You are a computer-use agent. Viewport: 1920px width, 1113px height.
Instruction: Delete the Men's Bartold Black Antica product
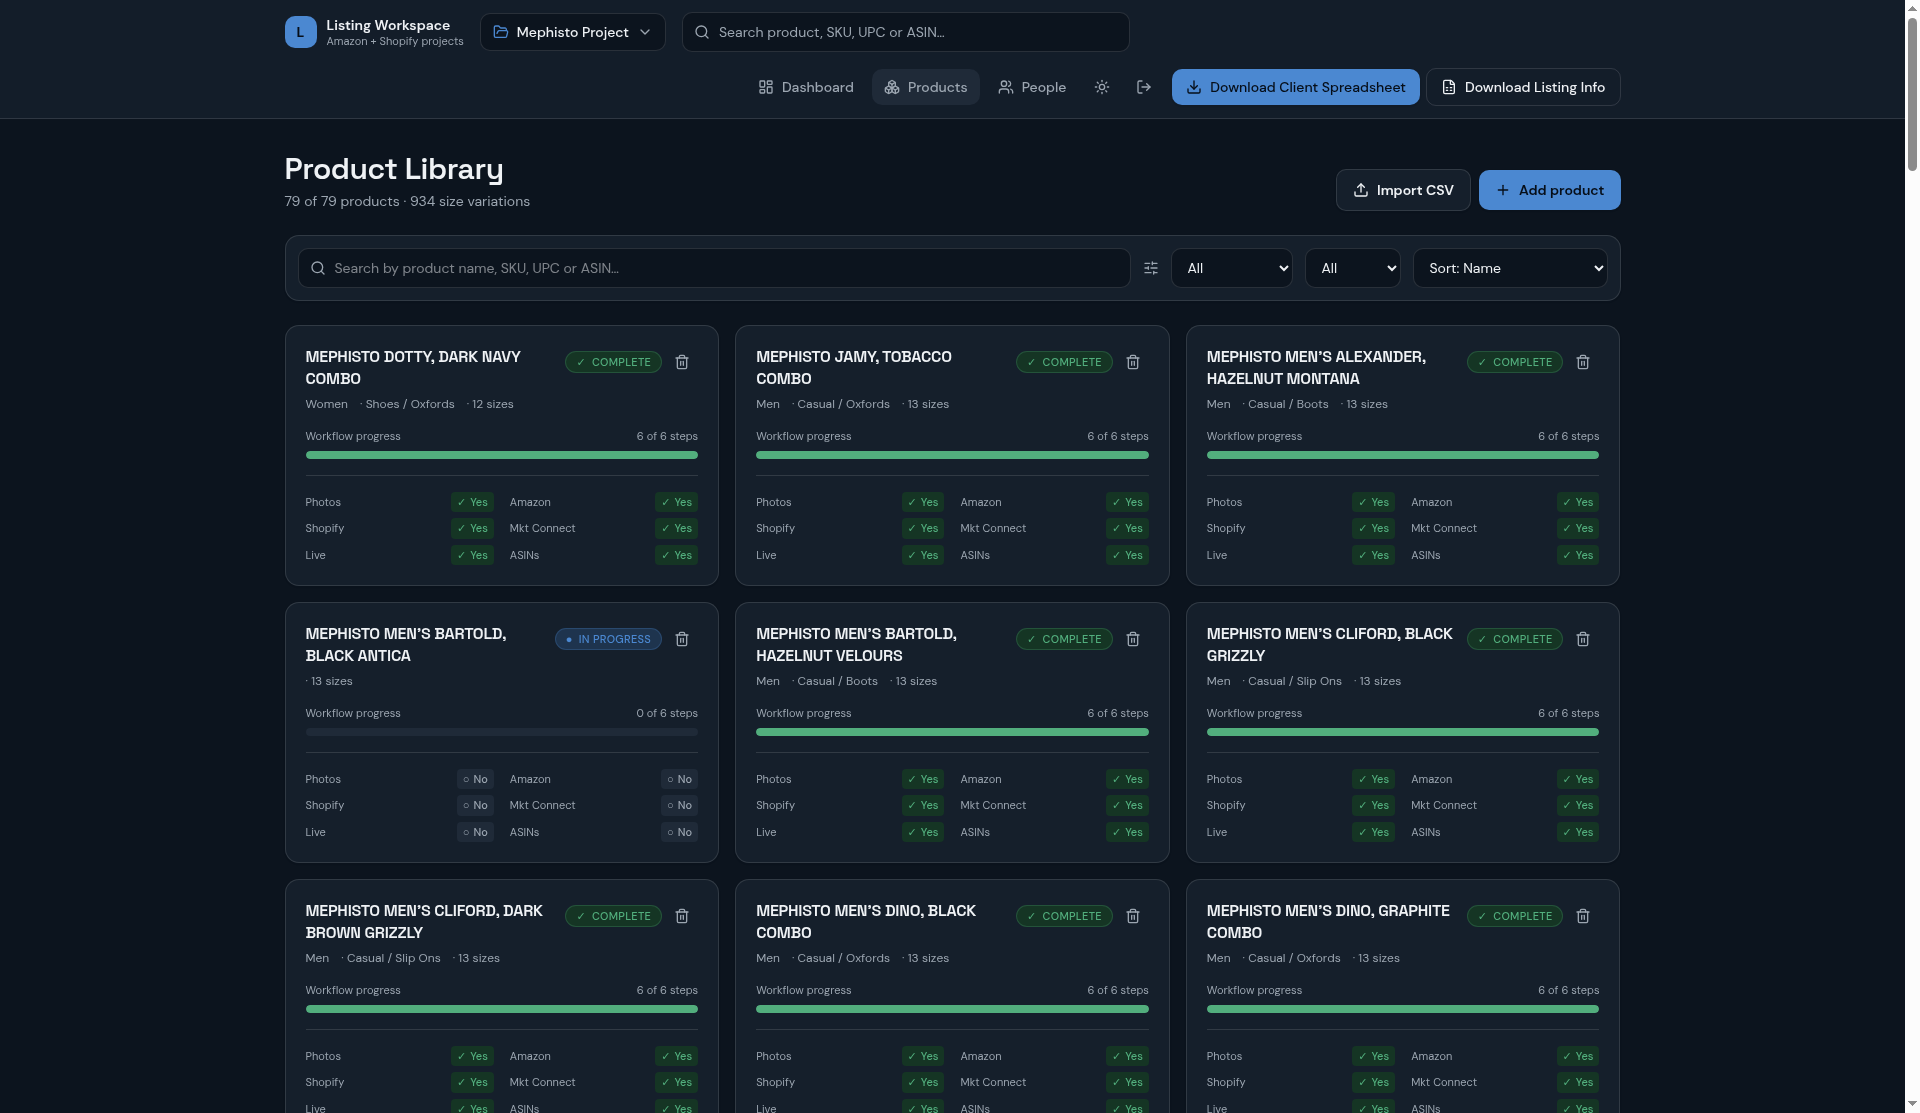click(682, 639)
